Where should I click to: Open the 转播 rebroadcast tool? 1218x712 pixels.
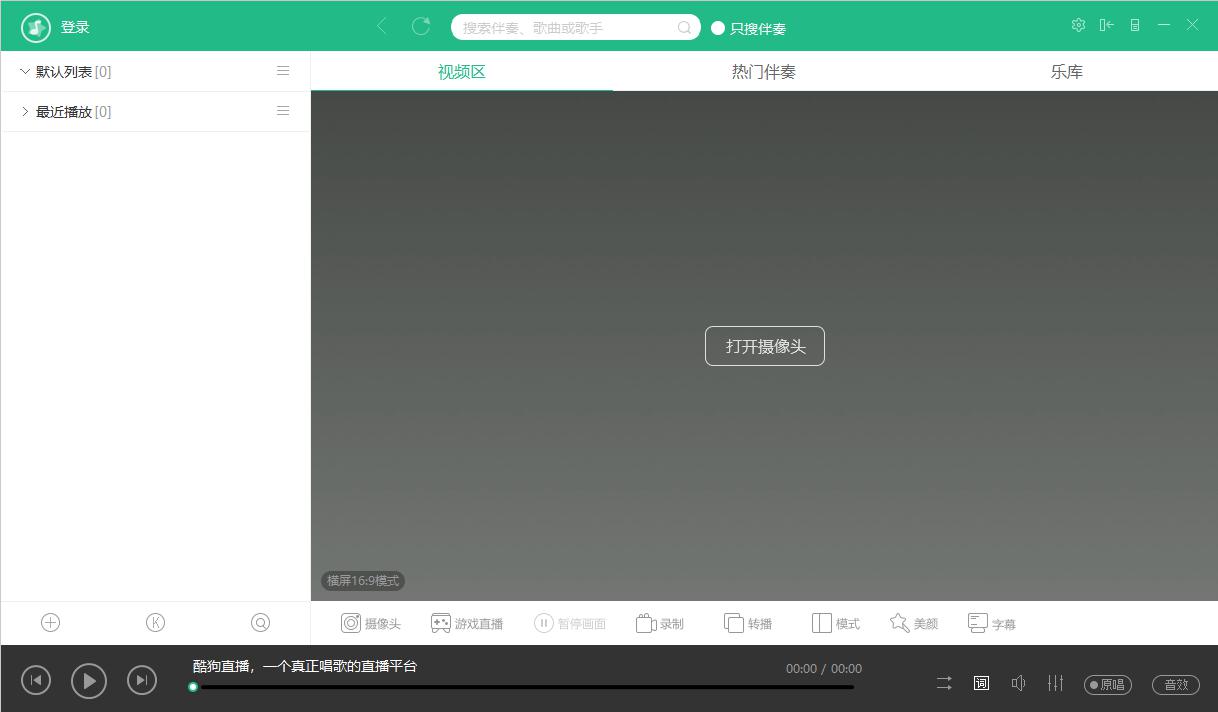point(748,623)
